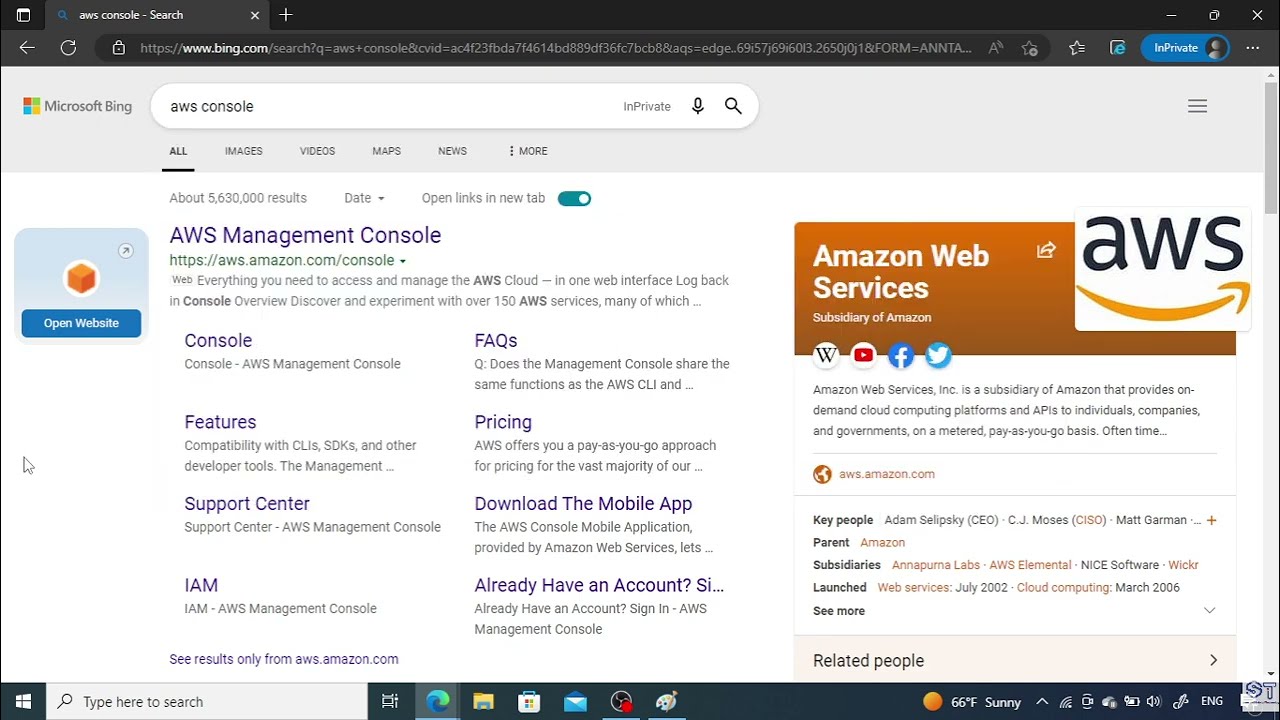Screen dimensions: 1280x720
Task: Open File Explorer from the taskbar
Action: tap(483, 702)
